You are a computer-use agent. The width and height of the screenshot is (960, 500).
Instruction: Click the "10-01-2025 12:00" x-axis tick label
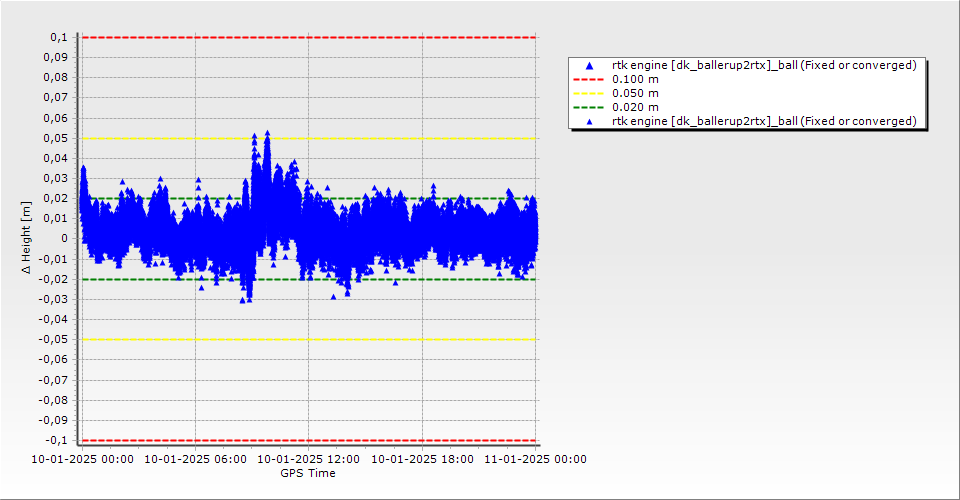(309, 460)
